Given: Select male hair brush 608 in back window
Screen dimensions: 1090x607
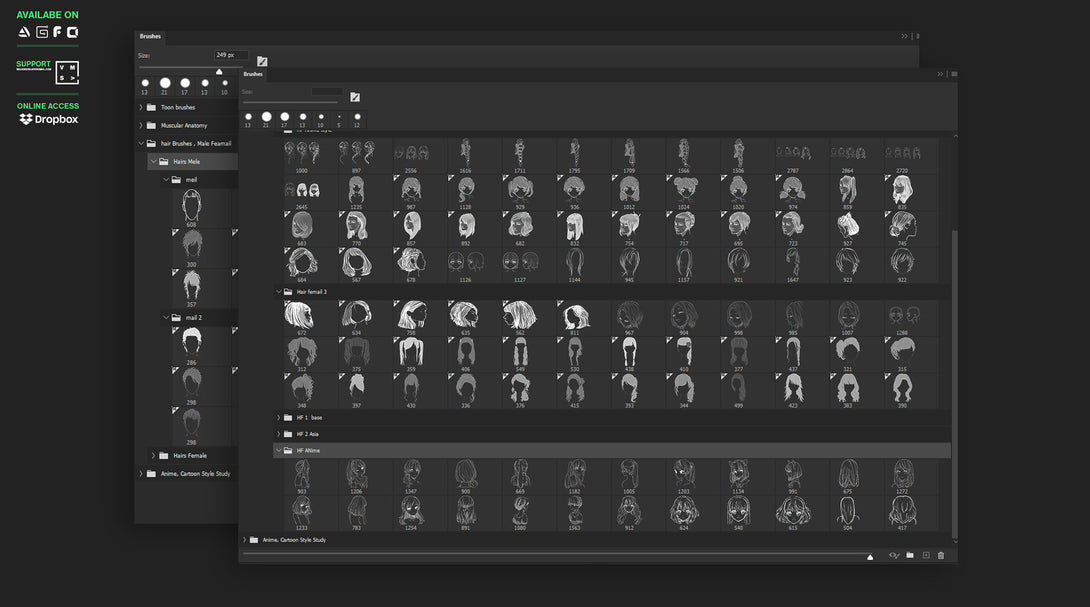Looking at the screenshot, I should click(x=191, y=208).
